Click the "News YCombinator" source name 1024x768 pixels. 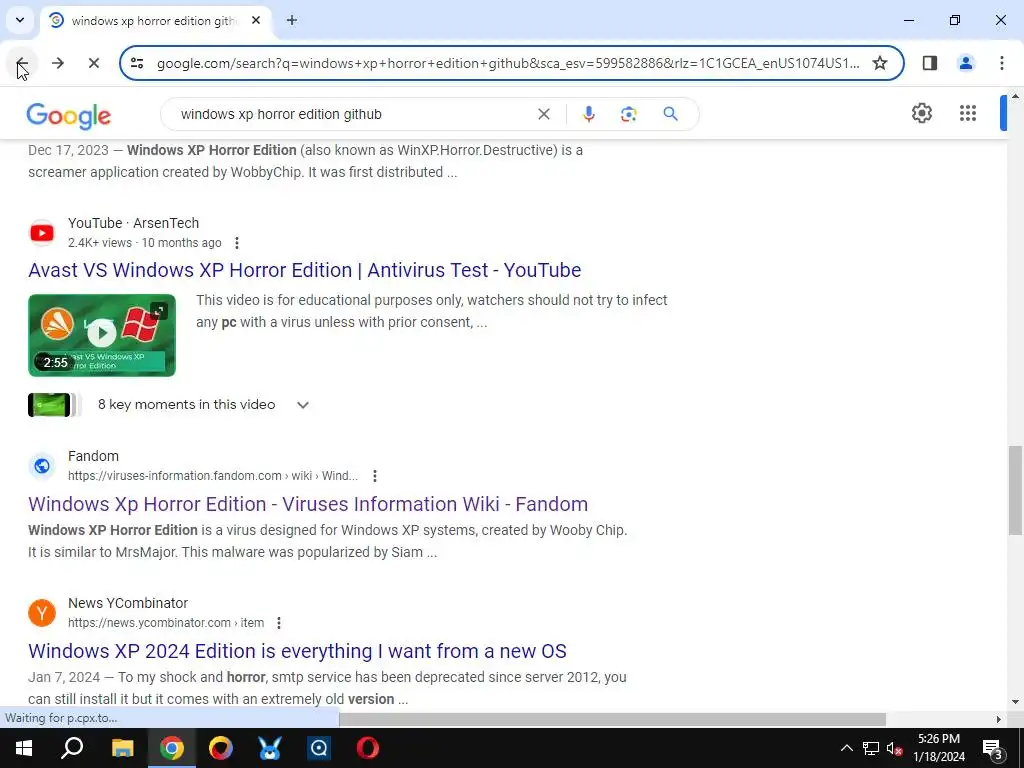(x=128, y=603)
